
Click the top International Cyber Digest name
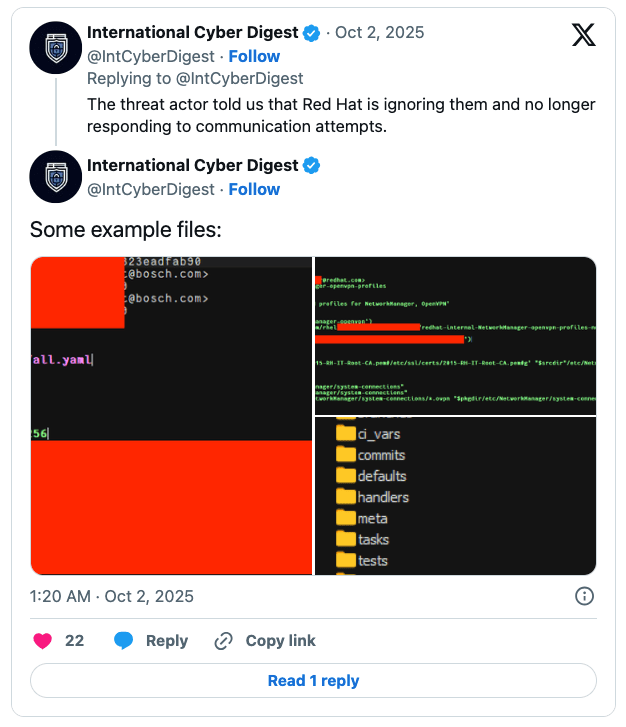tap(193, 33)
